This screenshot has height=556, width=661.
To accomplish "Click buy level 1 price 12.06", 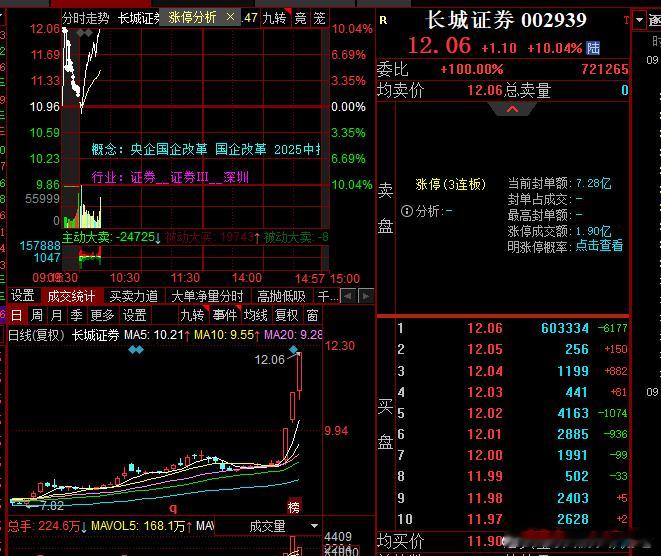I will click(485, 328).
